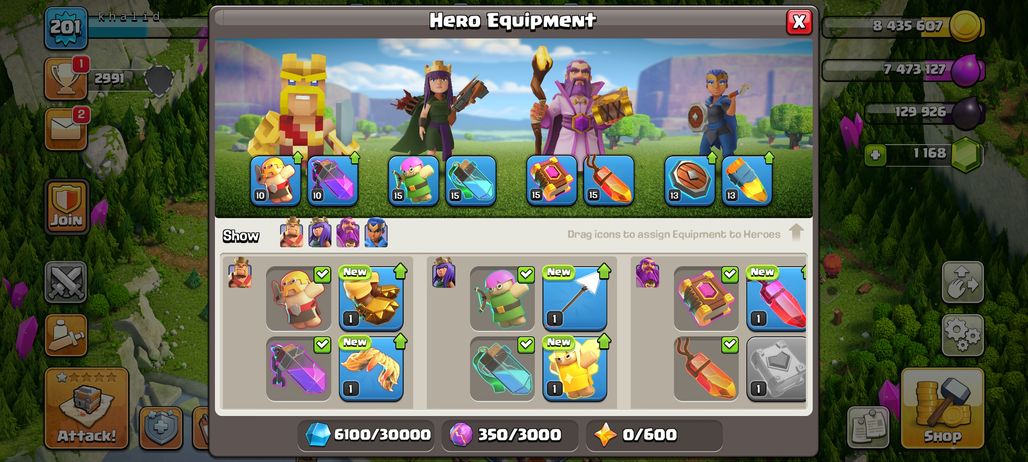Screen dimensions: 1028x462
Task: Select the Spiky Ball golden gauntlet equipment
Action: pyautogui.click(x=371, y=298)
